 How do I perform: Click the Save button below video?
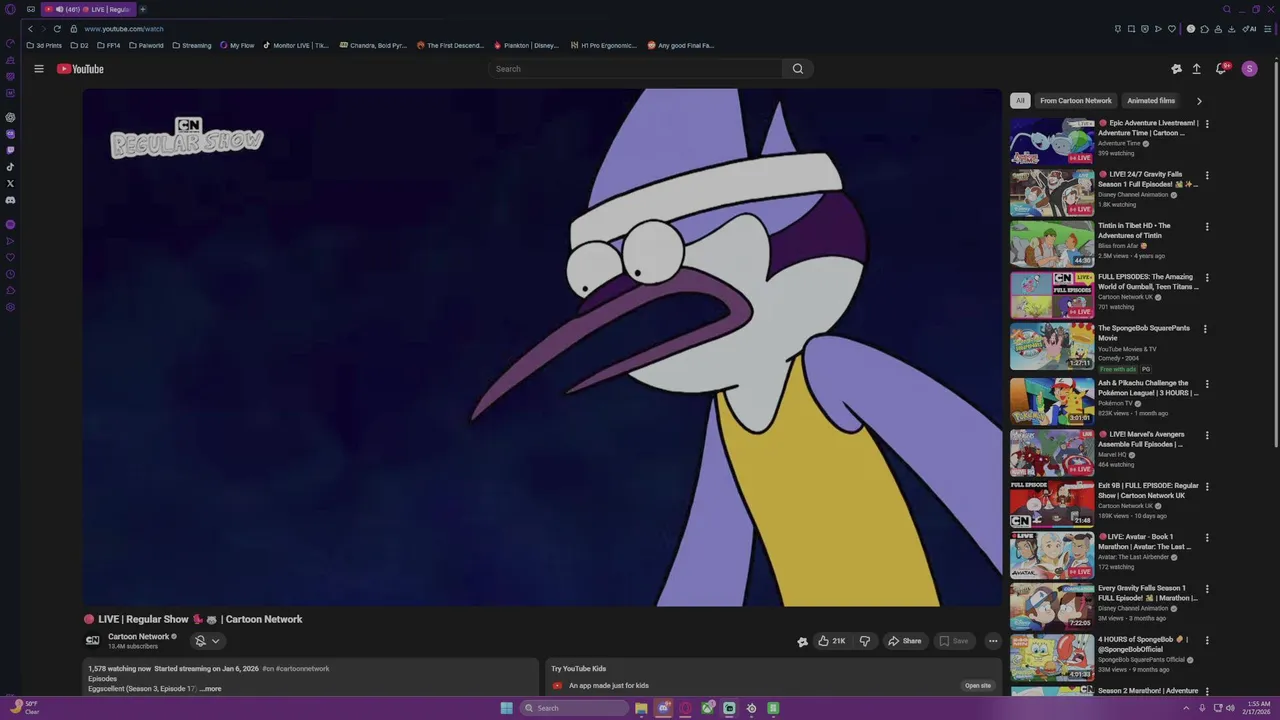click(954, 641)
